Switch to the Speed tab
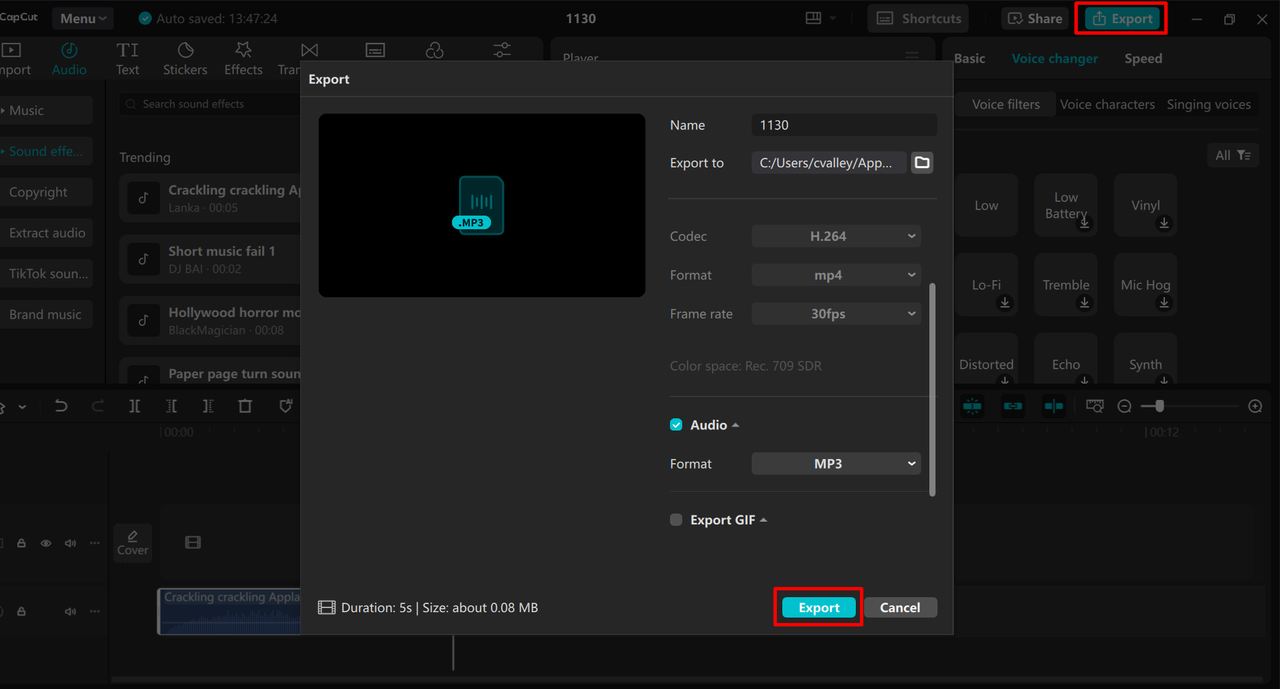 (x=1143, y=58)
